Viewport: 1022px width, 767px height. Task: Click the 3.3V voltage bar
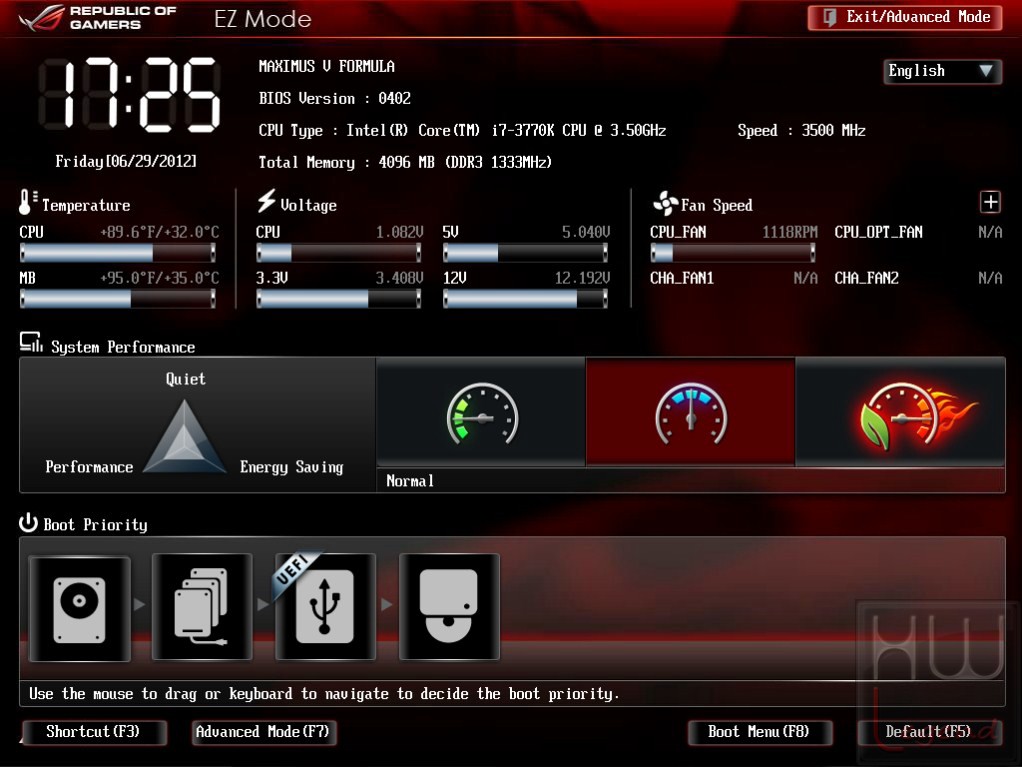[x=339, y=299]
